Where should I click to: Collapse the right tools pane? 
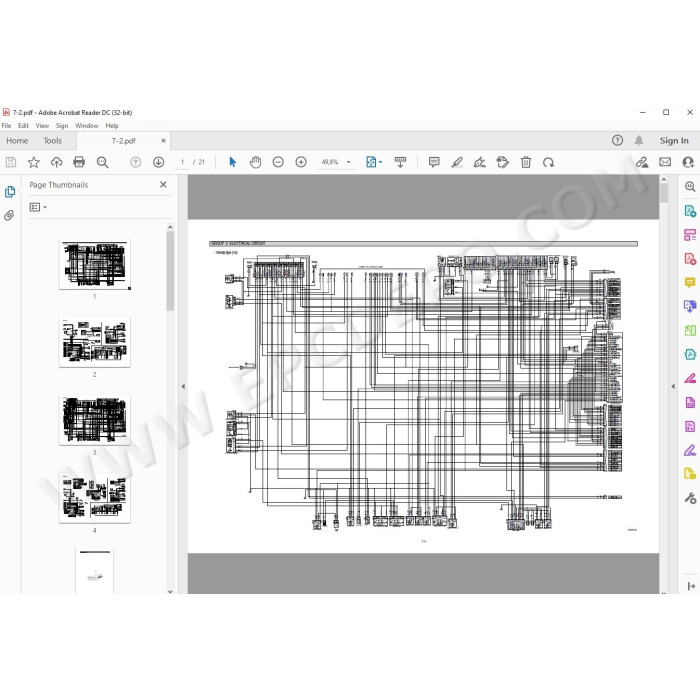pyautogui.click(x=673, y=386)
